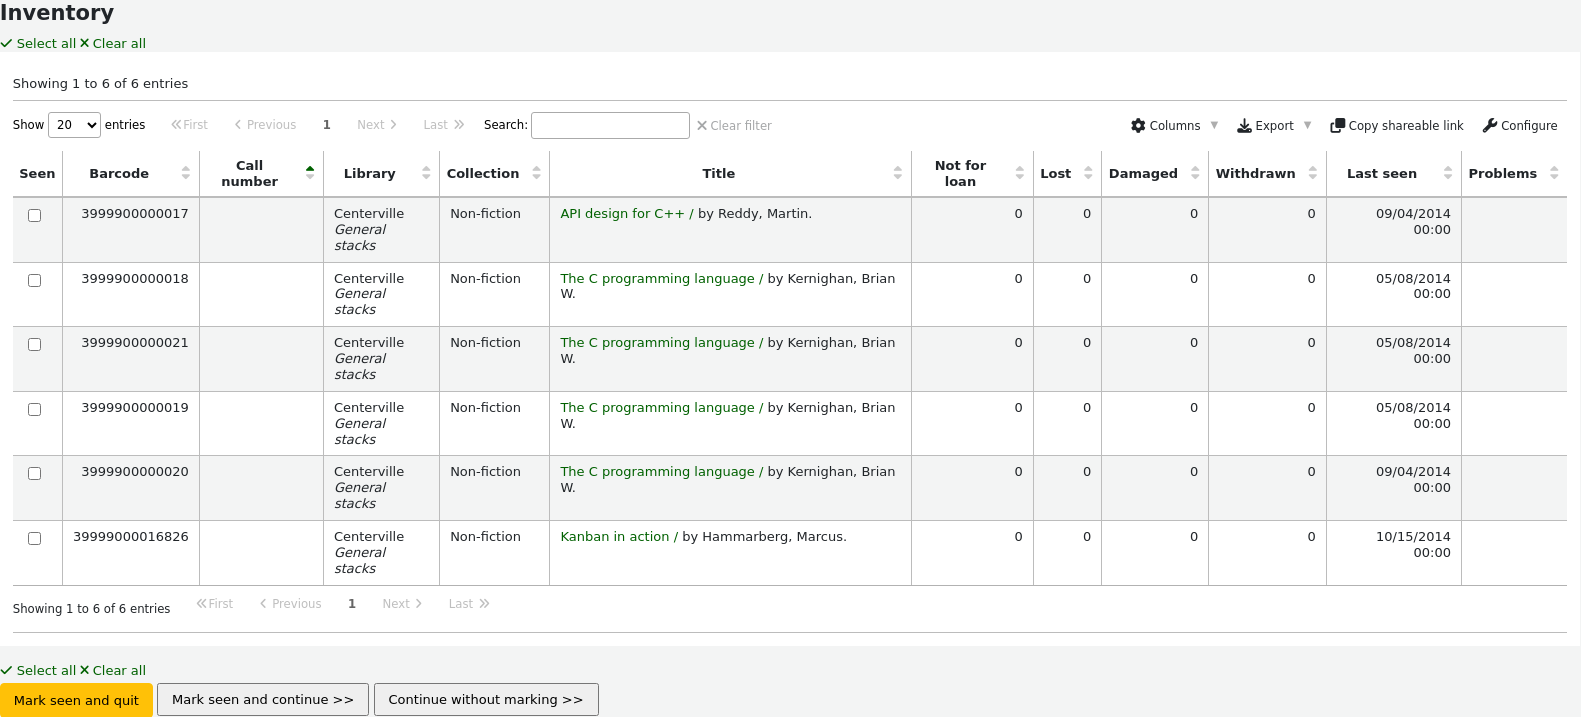Select page 1 in bottom pagination
Viewport: 1581px width, 717px height.
352,604
